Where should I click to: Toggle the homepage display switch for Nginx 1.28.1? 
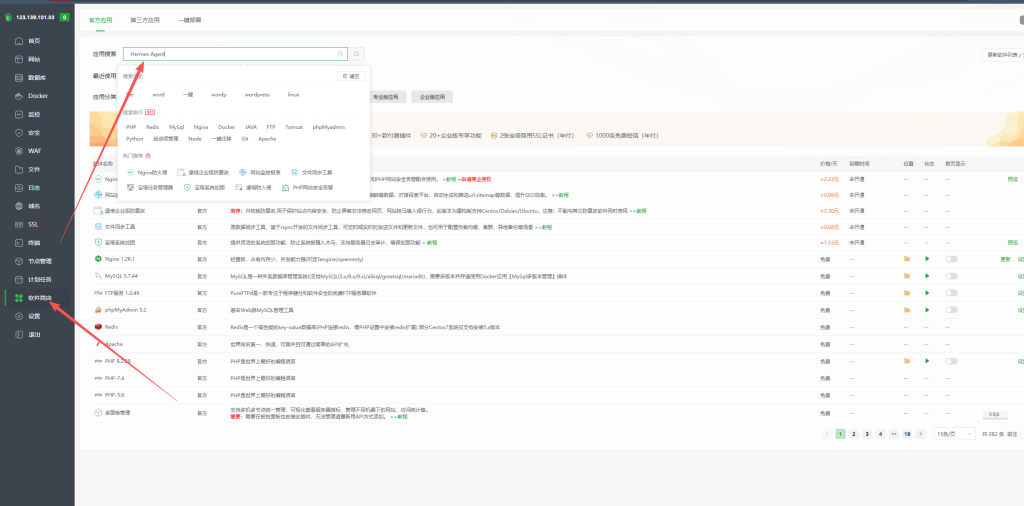[951, 259]
